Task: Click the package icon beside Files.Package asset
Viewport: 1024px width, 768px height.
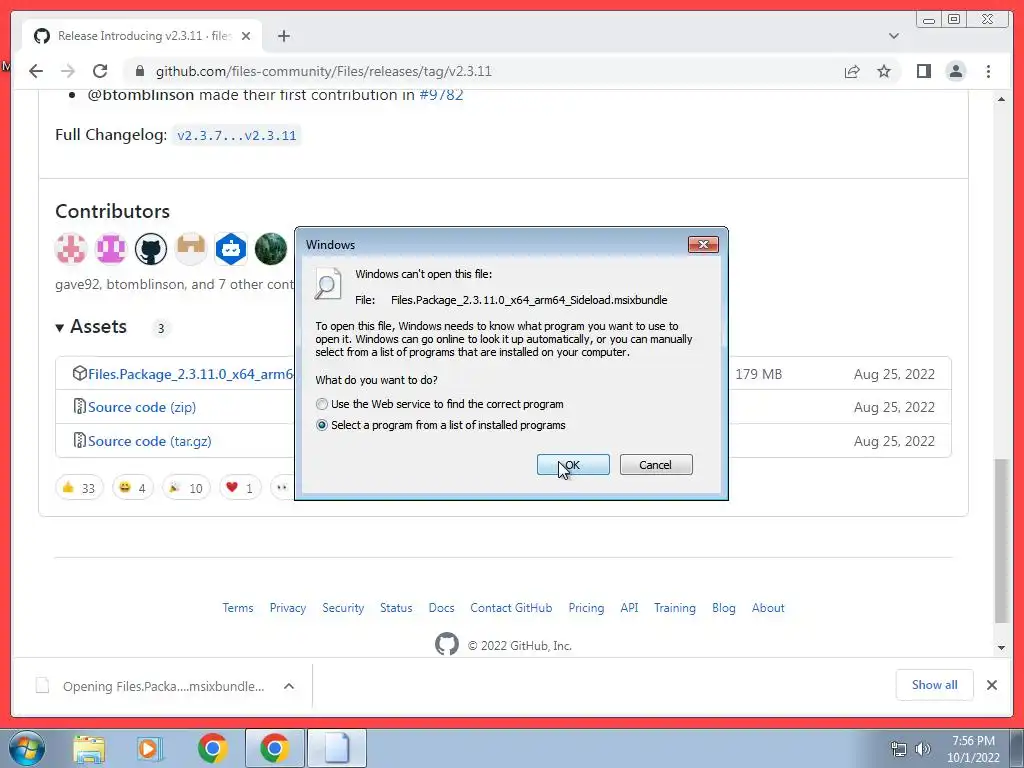Action: click(80, 374)
